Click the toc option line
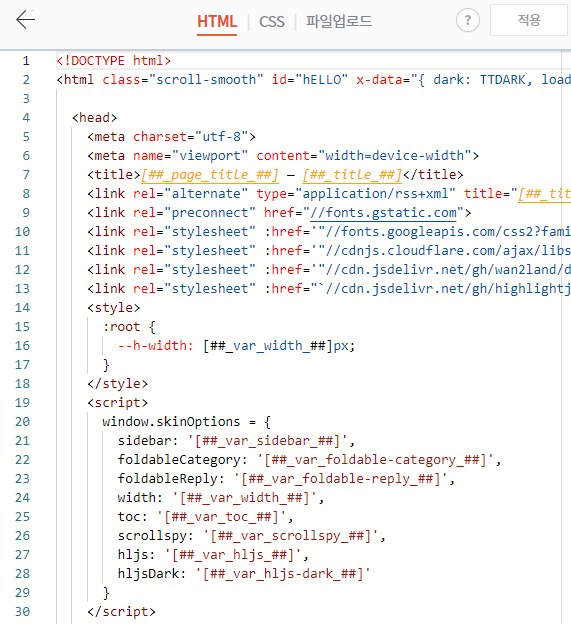The height and width of the screenshot is (624, 571). [205, 517]
